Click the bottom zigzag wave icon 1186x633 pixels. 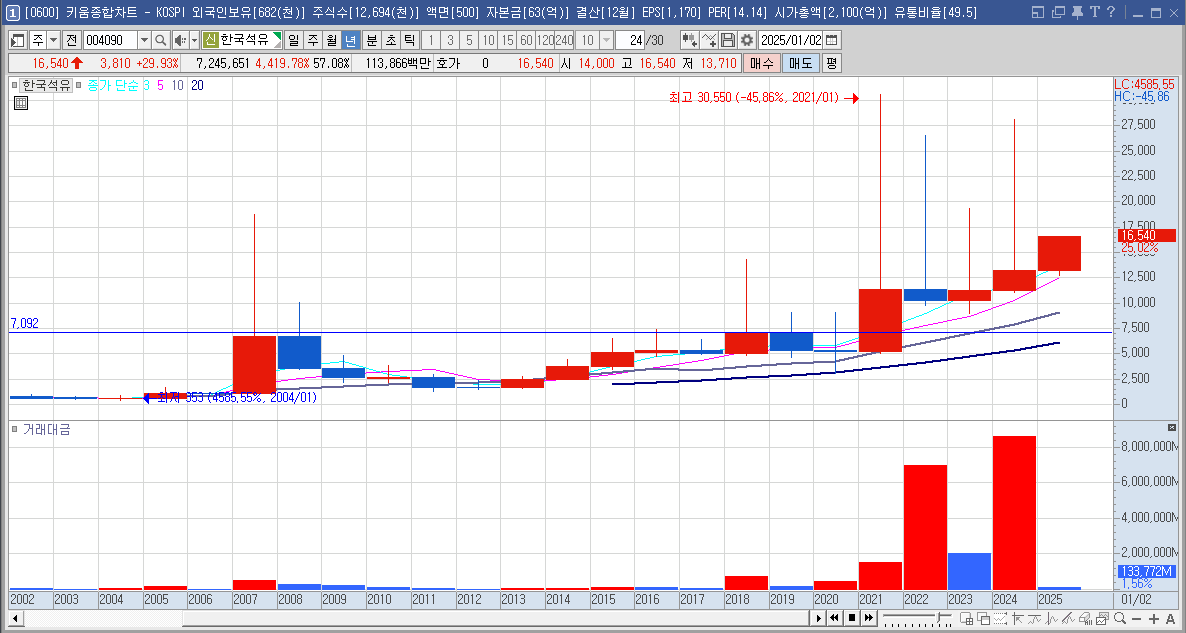(1051, 619)
